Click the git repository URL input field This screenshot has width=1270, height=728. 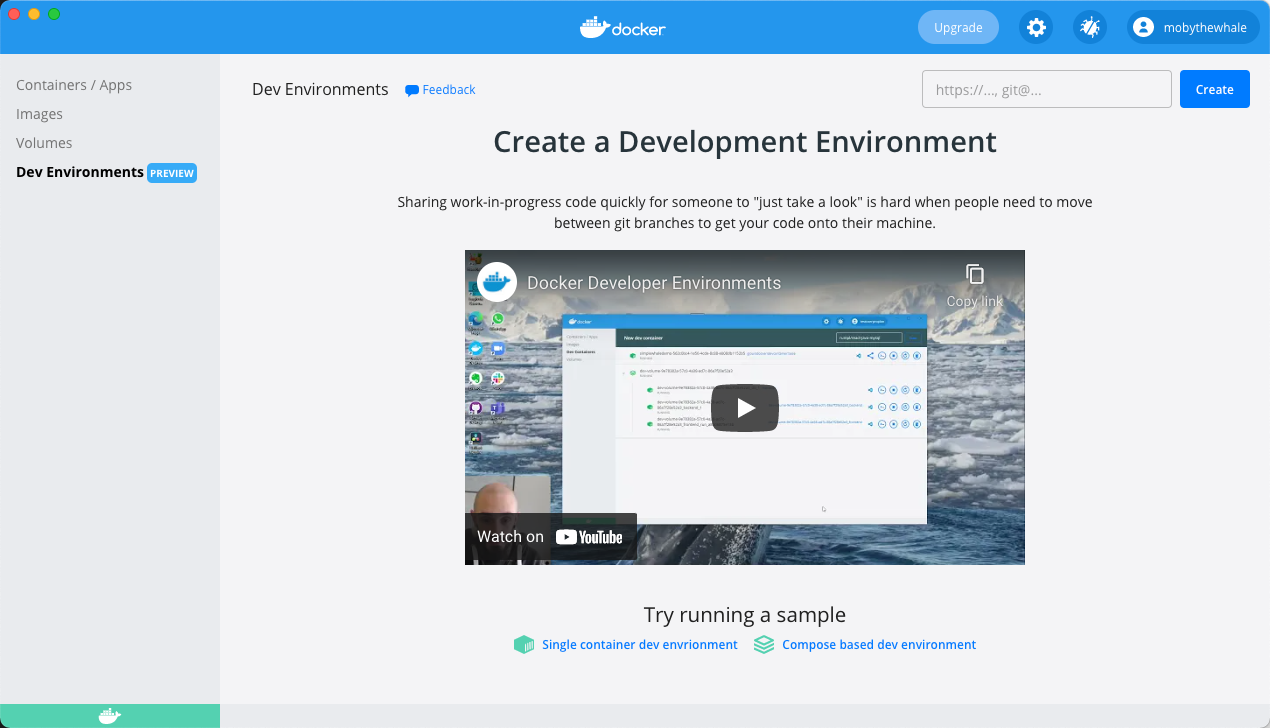point(1046,89)
